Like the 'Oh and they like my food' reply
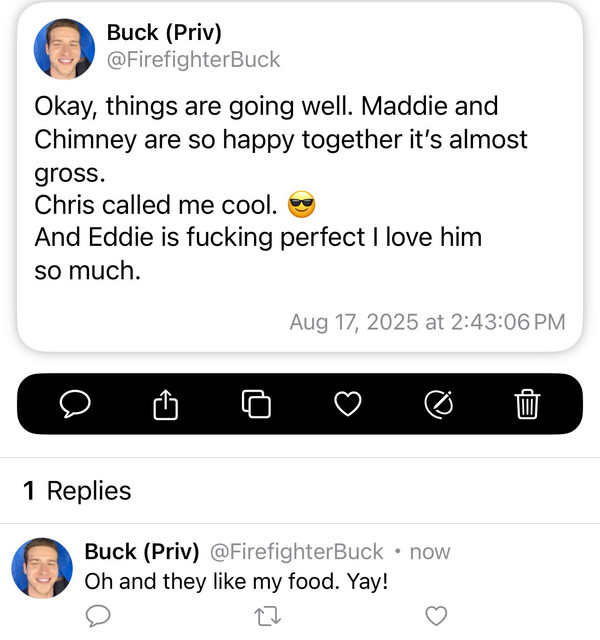 click(x=436, y=616)
